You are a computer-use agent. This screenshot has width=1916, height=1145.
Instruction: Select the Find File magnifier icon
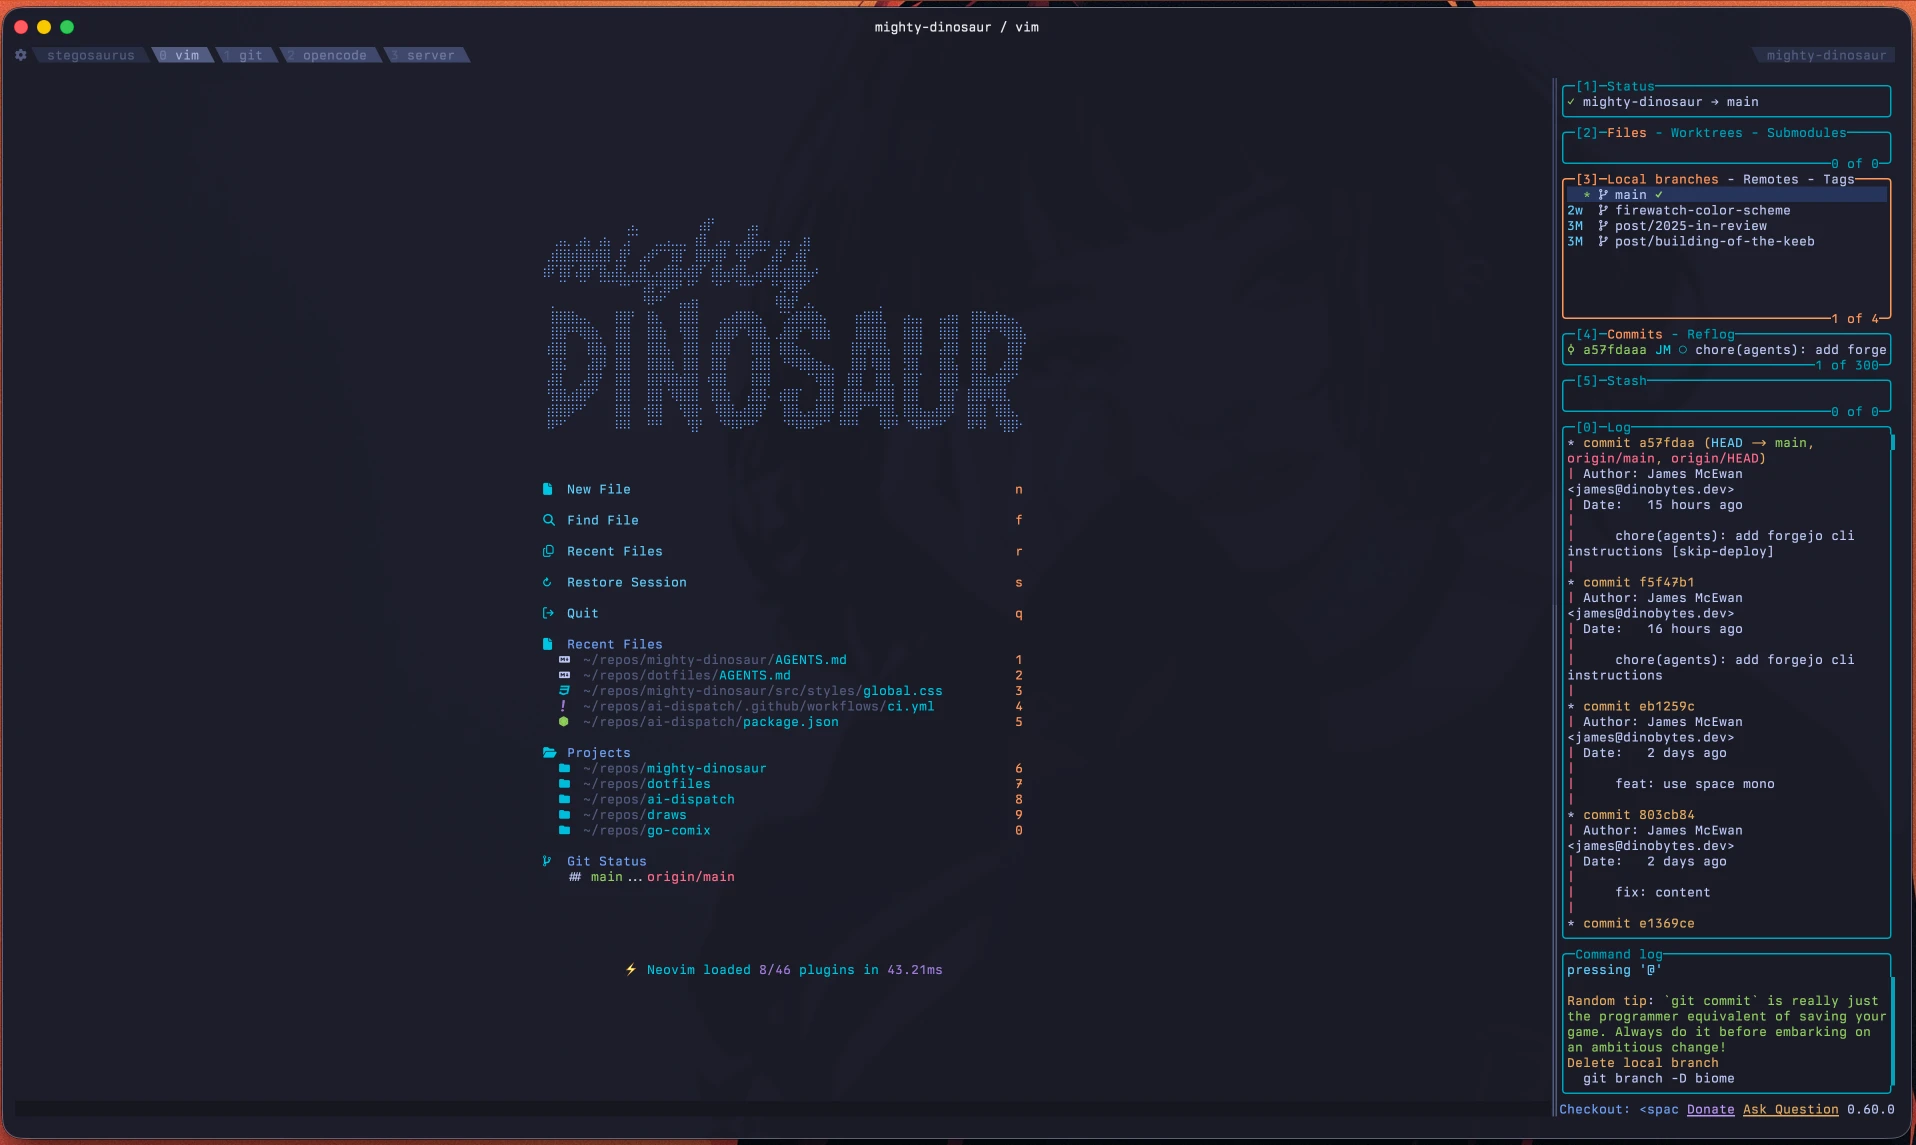coord(549,520)
